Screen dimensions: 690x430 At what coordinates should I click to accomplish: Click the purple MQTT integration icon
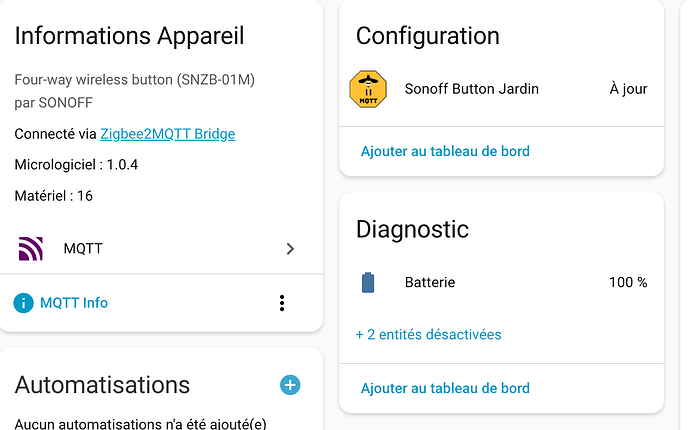tap(31, 249)
